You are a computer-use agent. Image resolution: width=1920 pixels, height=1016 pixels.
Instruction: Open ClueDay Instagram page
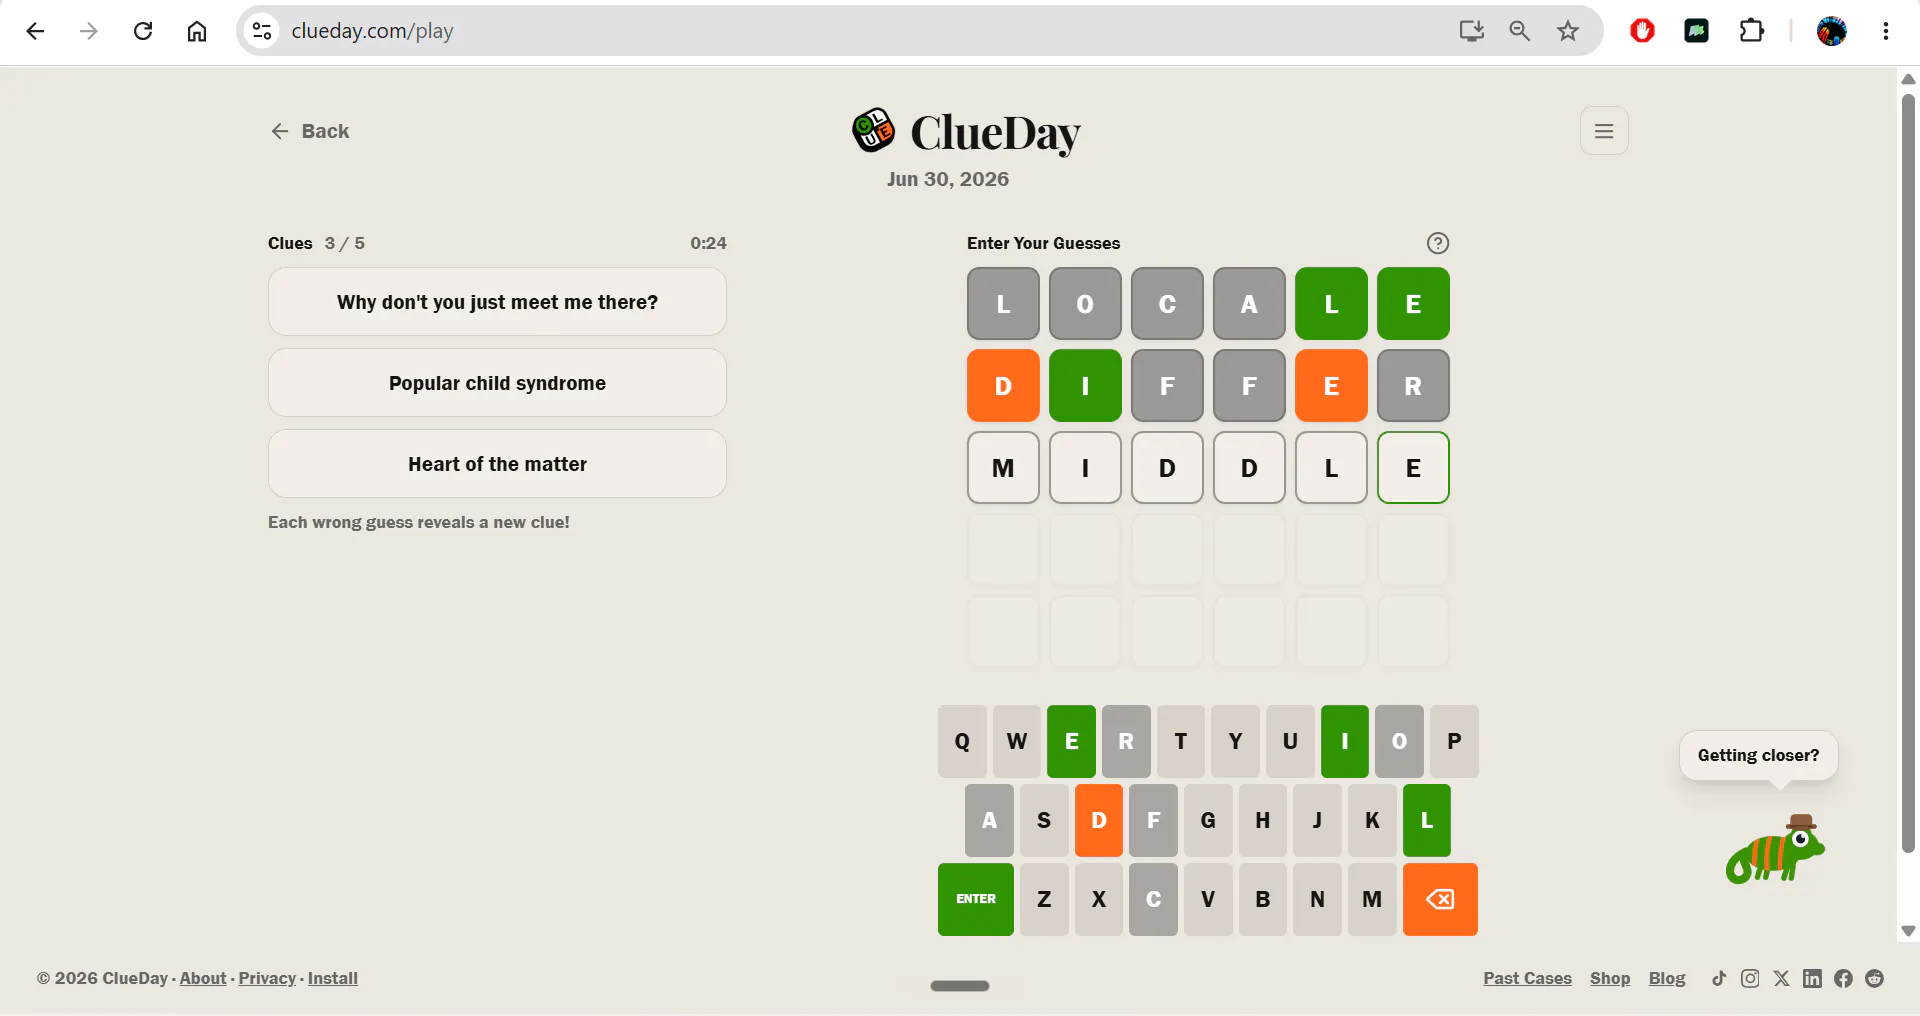[1750, 978]
